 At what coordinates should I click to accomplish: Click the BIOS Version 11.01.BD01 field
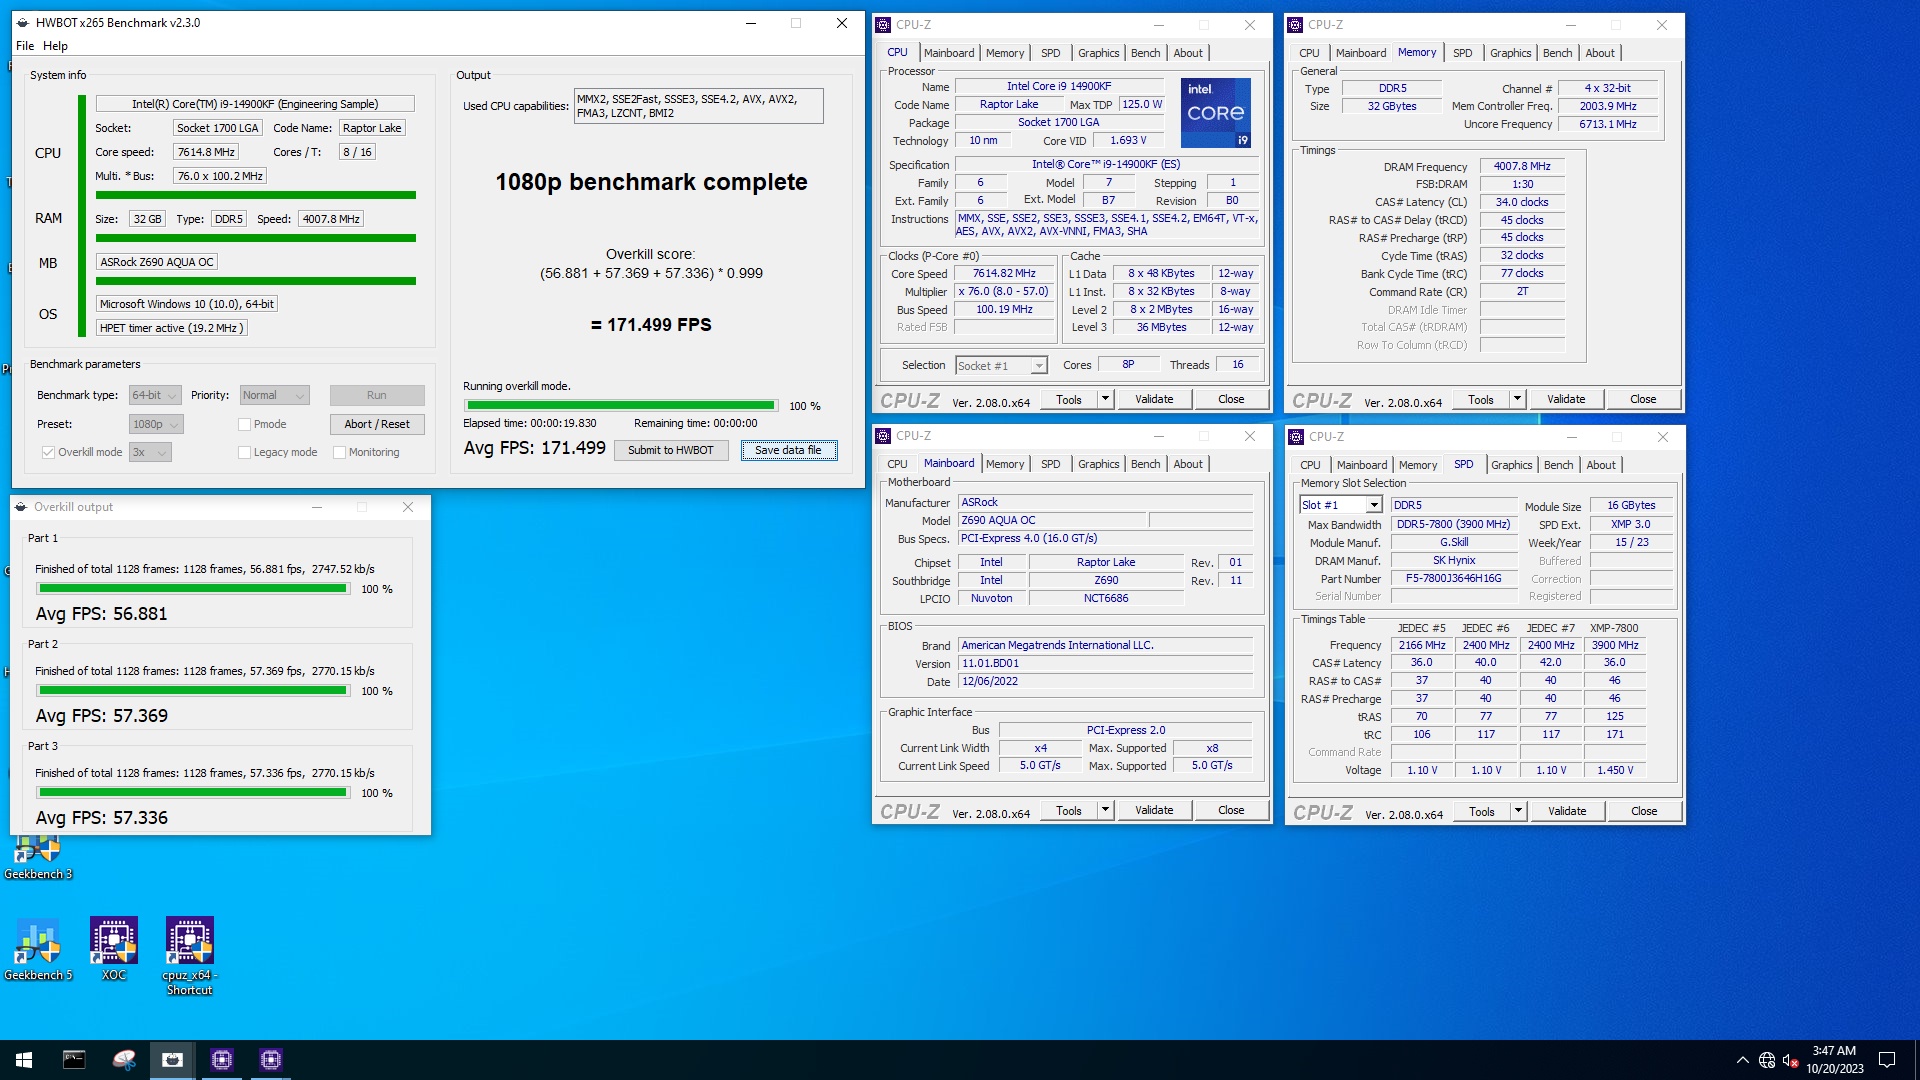click(1105, 664)
